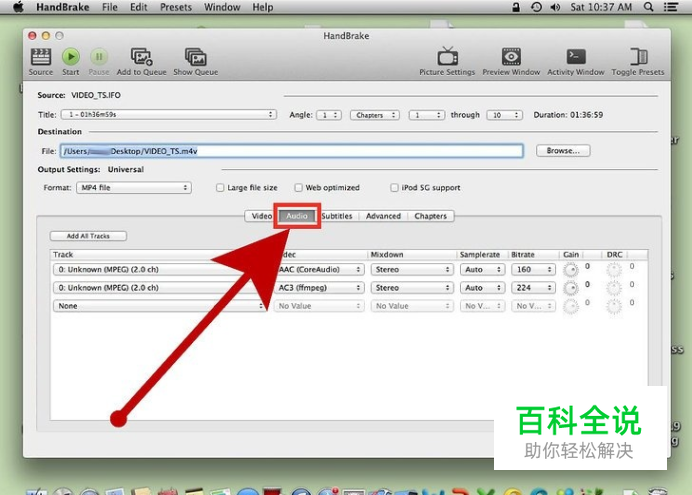This screenshot has width=692, height=495.
Task: Open the Presets menu
Action: (176, 7)
